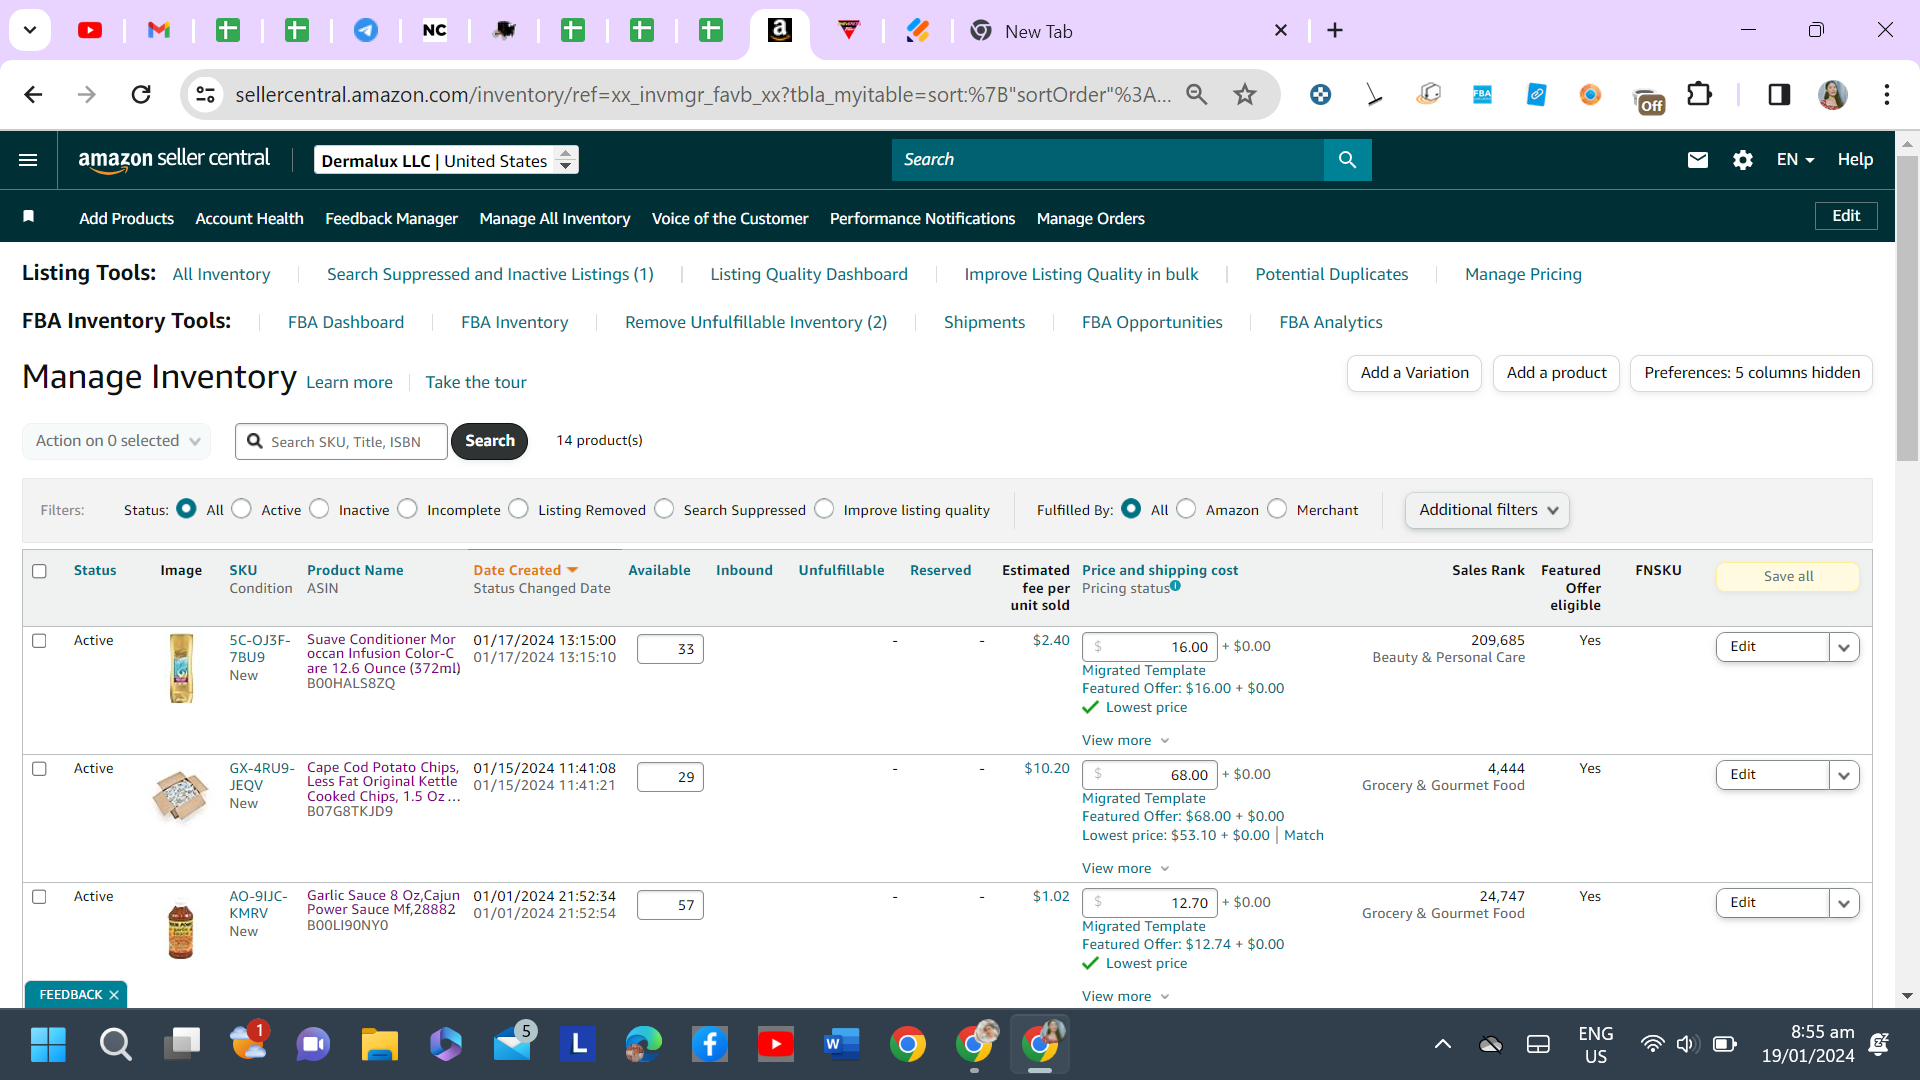Click the Suave Conditioner product thumbnail

[181, 669]
